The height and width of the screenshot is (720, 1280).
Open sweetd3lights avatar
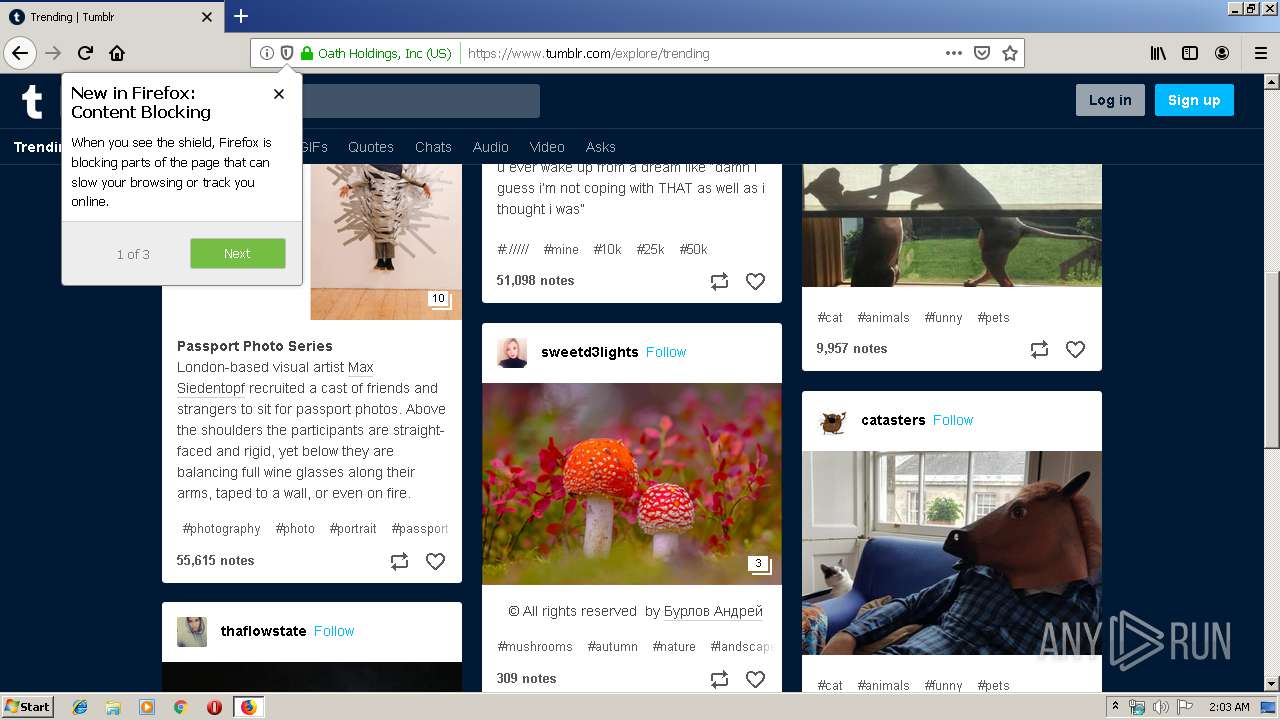[x=512, y=352]
